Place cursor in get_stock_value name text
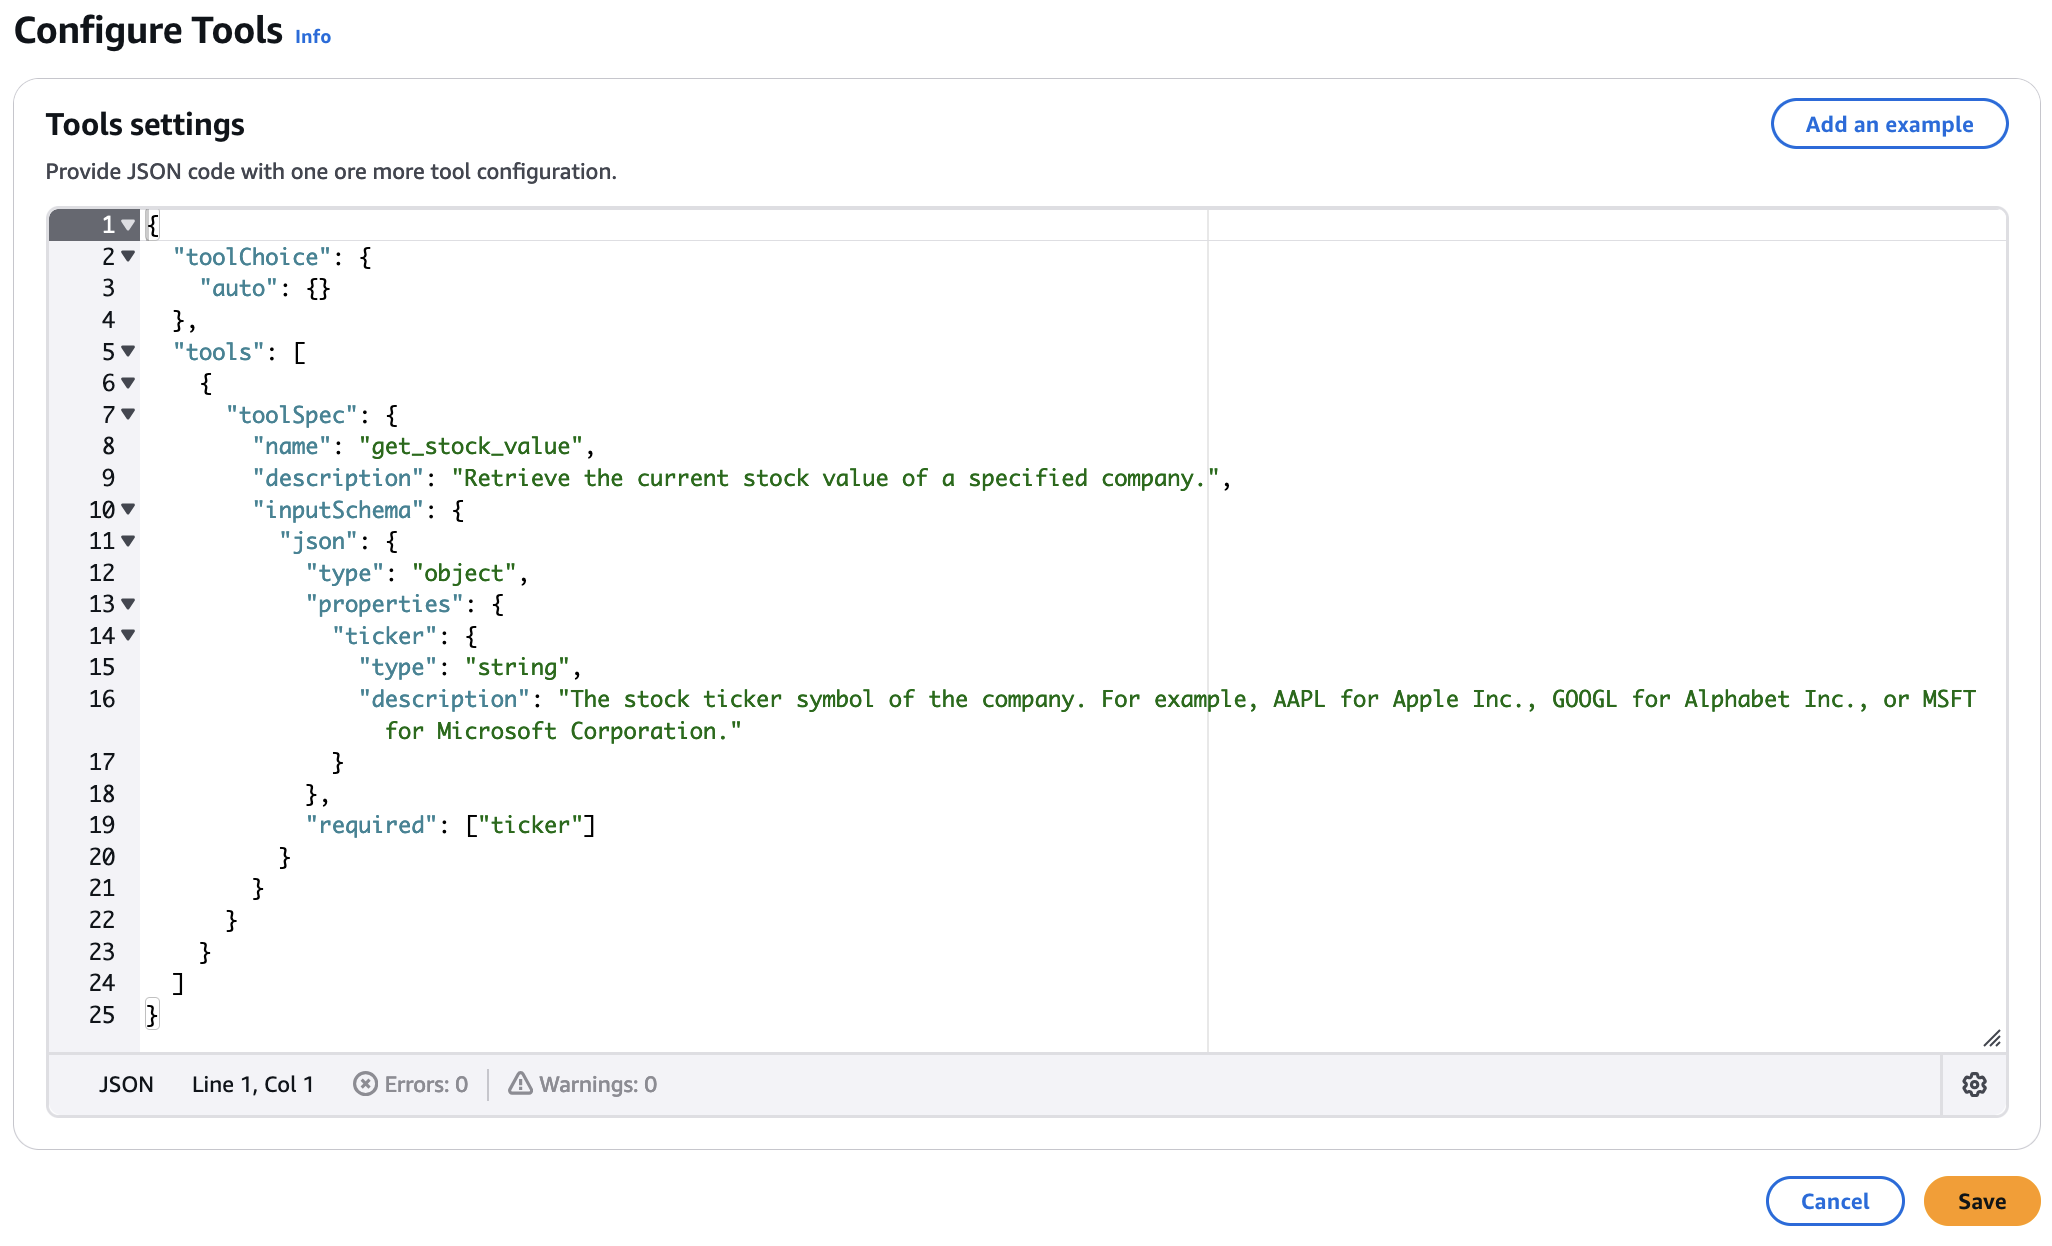 pyautogui.click(x=470, y=447)
